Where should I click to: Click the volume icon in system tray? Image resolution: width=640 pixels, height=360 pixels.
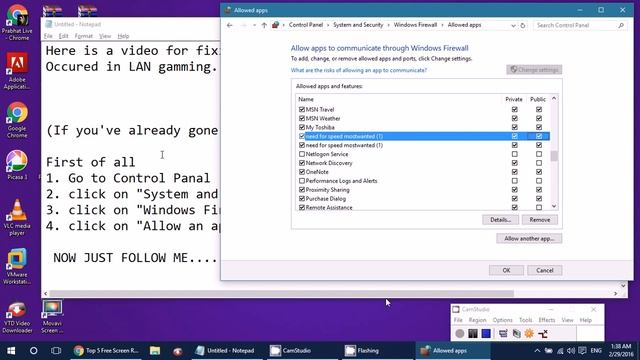pyautogui.click(x=571, y=351)
